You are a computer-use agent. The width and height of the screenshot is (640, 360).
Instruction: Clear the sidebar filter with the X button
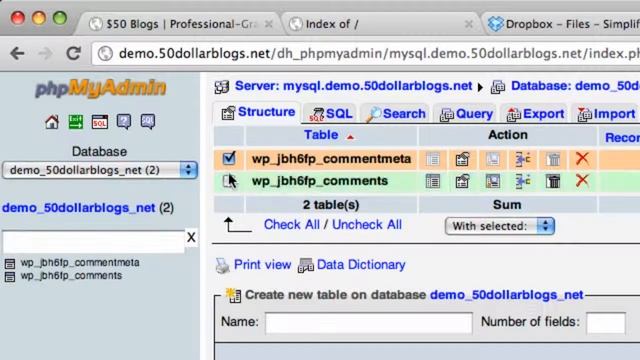click(191, 237)
